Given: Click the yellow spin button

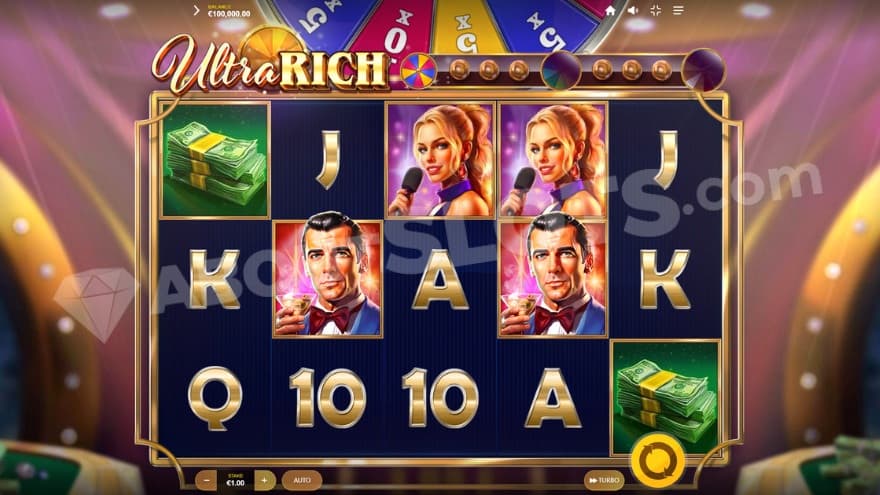Looking at the screenshot, I should 657,460.
